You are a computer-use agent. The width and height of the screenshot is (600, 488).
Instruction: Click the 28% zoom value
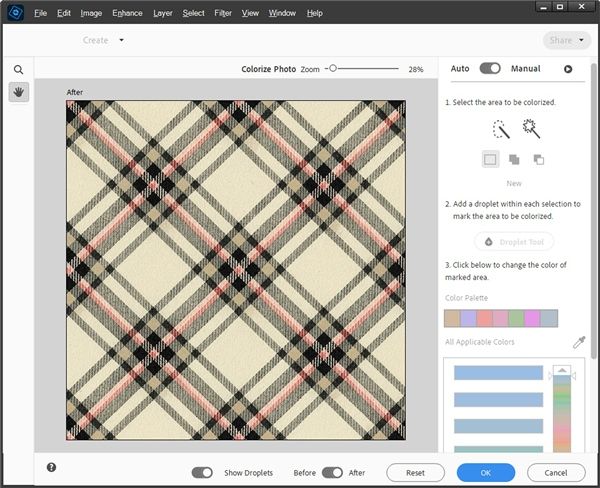tap(416, 69)
